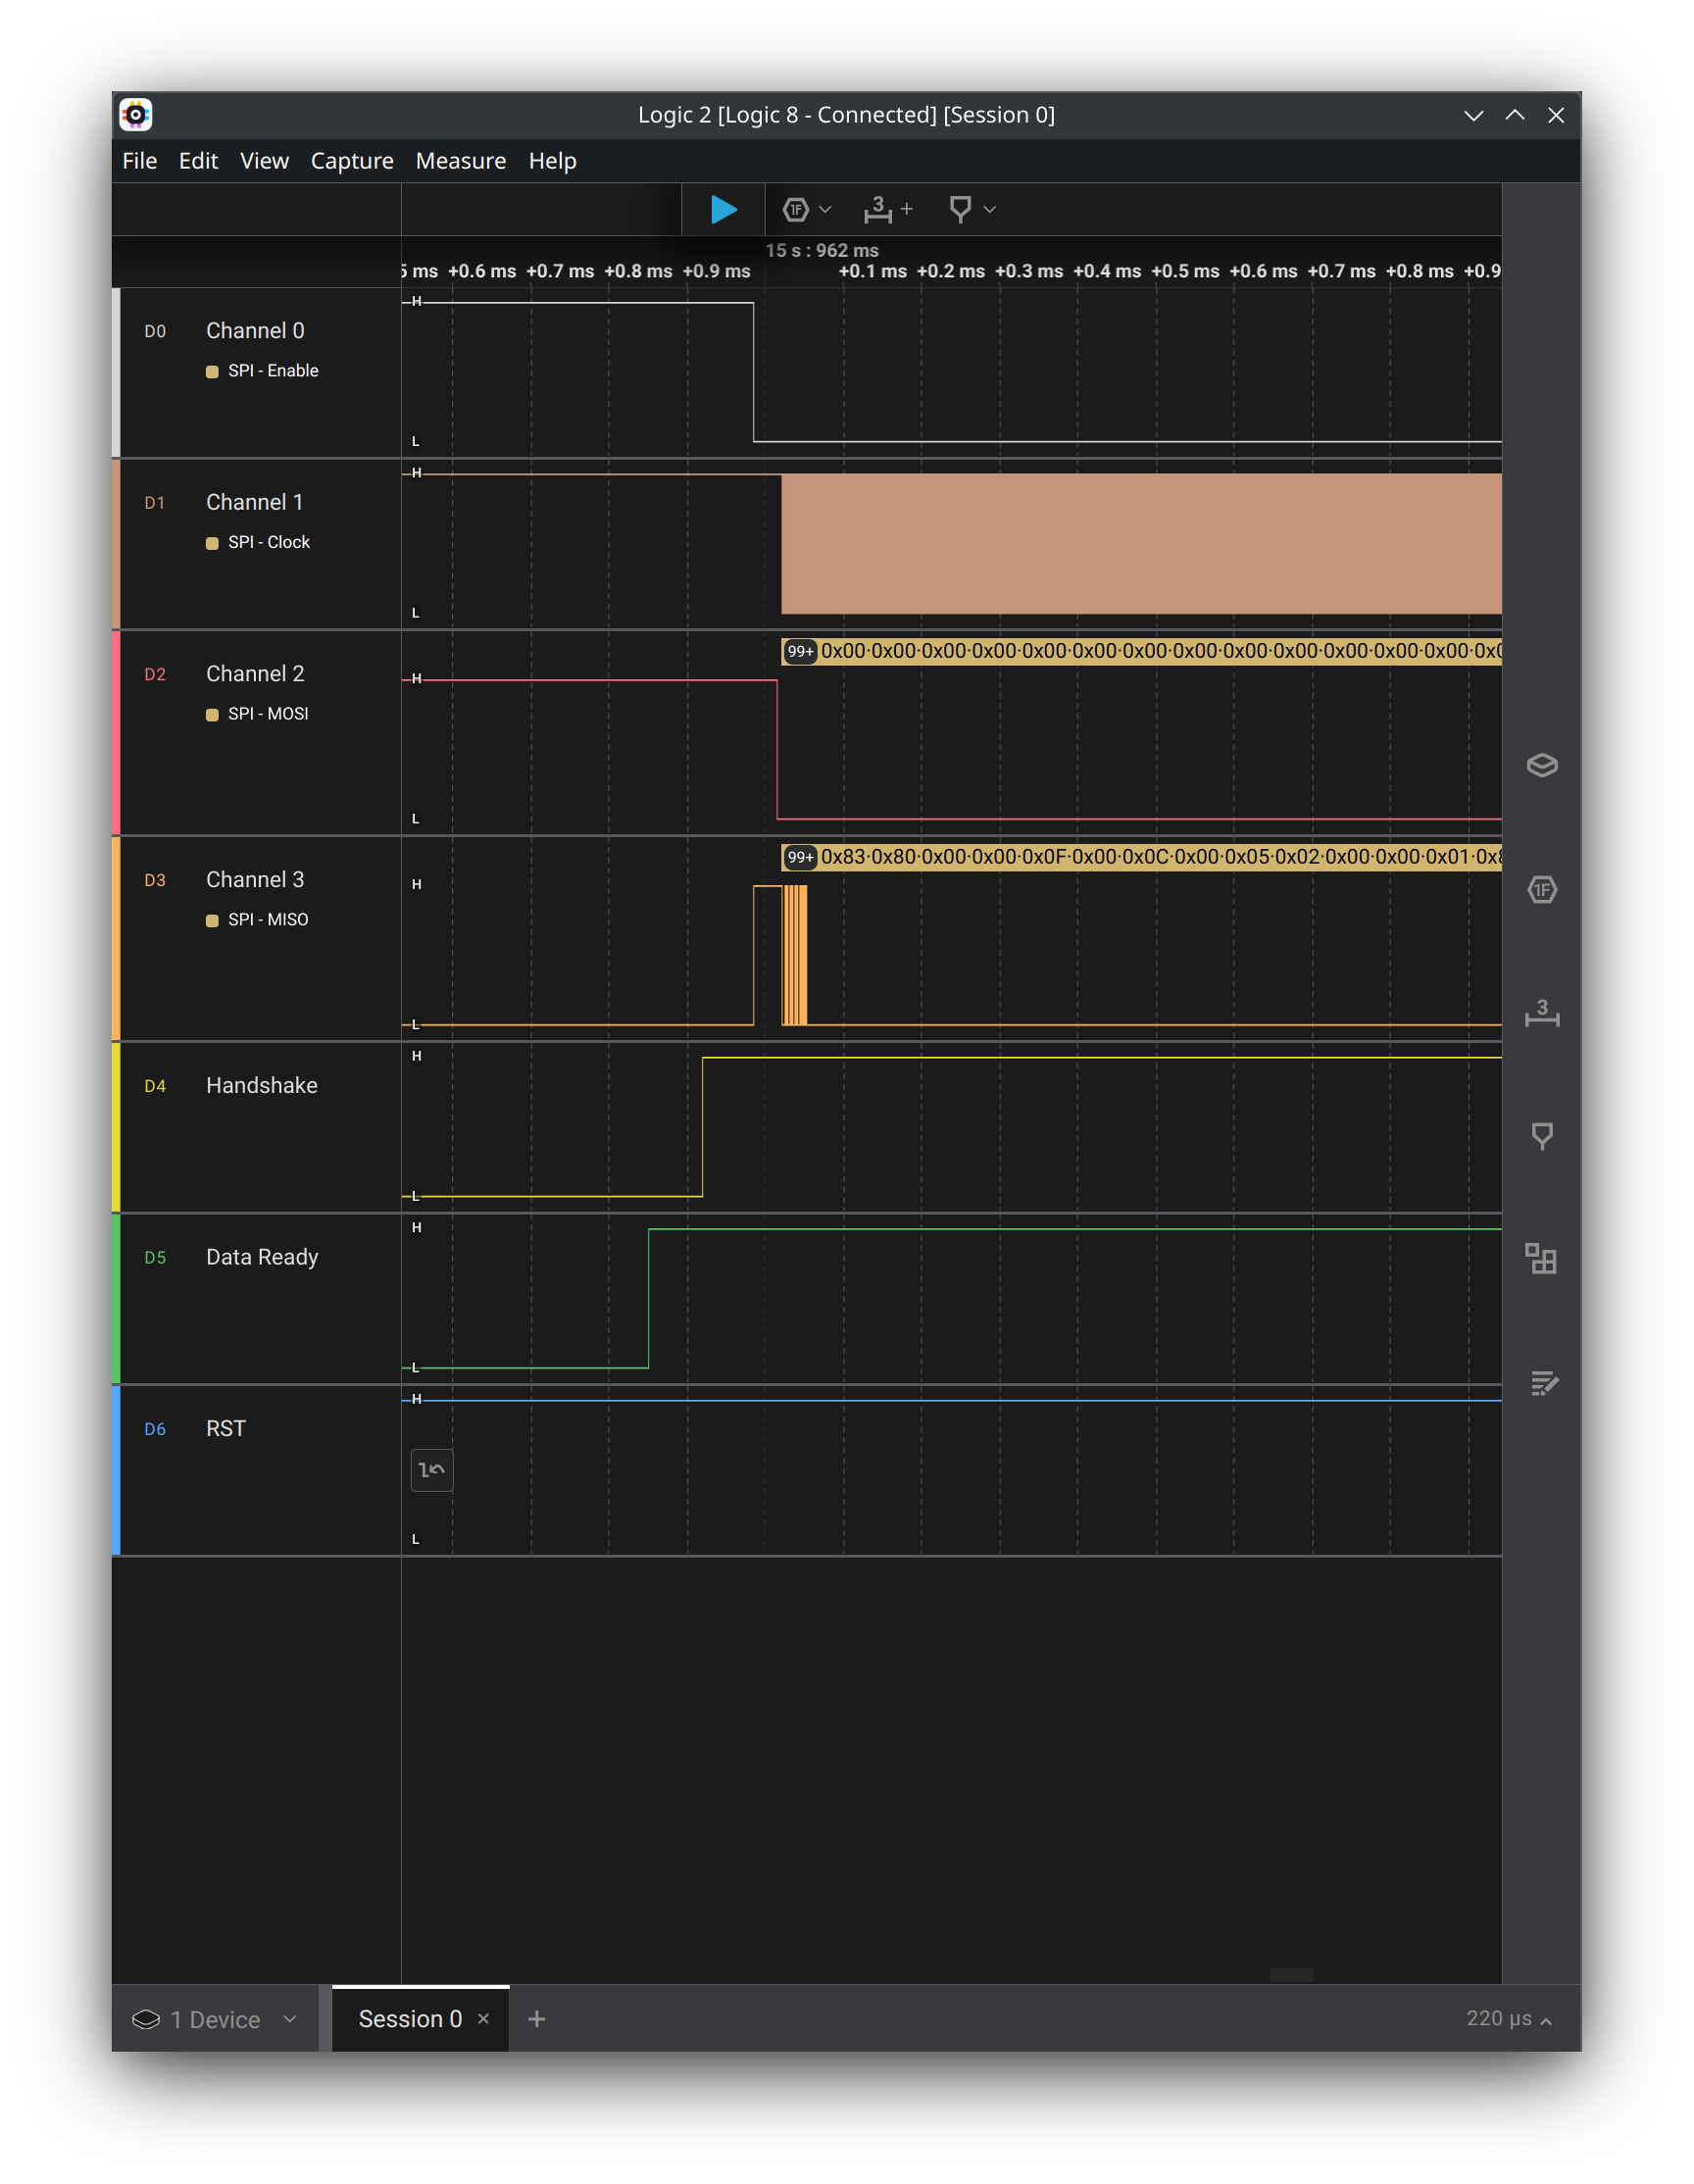The width and height of the screenshot is (1694, 2184).
Task: Expand analyzer dropdown arrow in toolbar
Action: click(825, 209)
